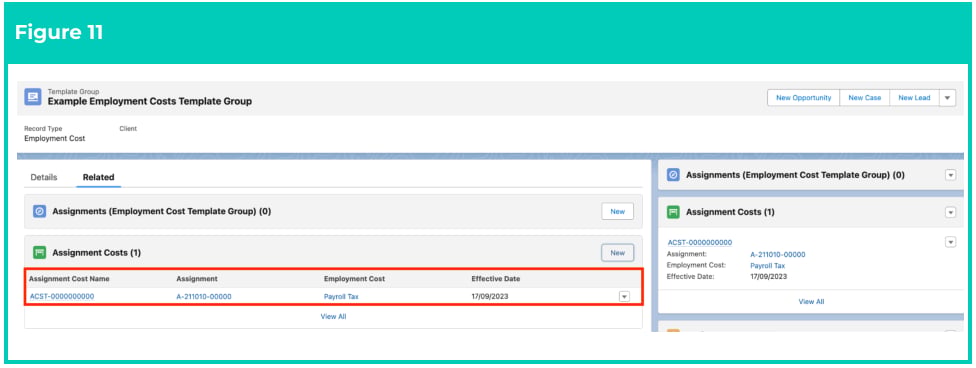Viewport: 976px width, 368px height.
Task: Click the Assignments (Employment Cost Template Group) sidebar heading
Action: coord(795,176)
